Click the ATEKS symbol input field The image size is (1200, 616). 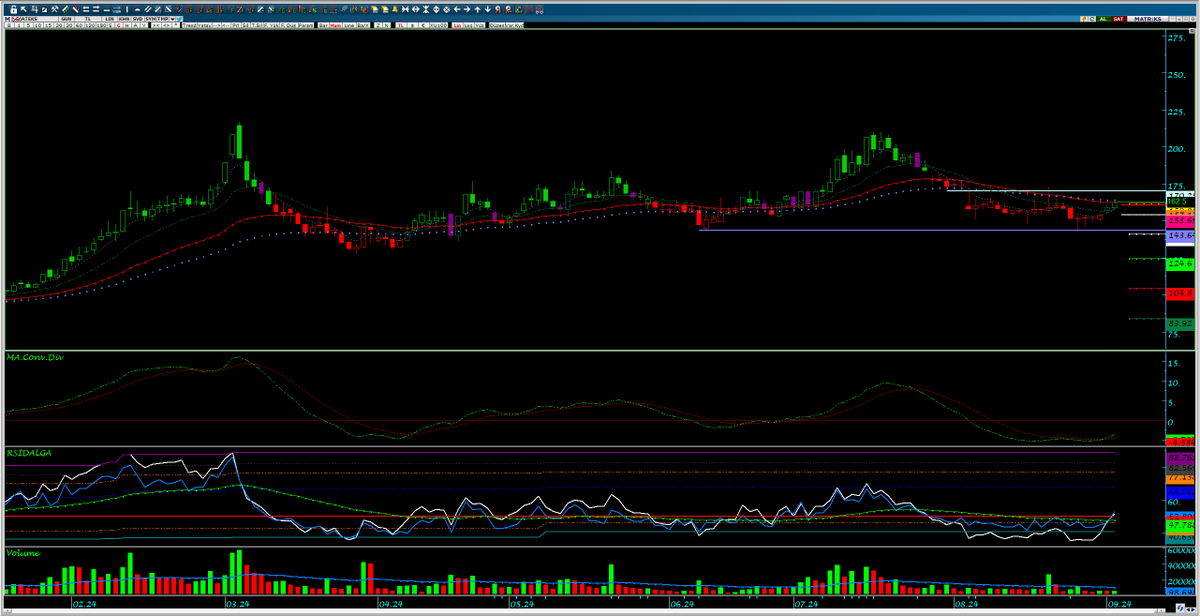[38, 19]
